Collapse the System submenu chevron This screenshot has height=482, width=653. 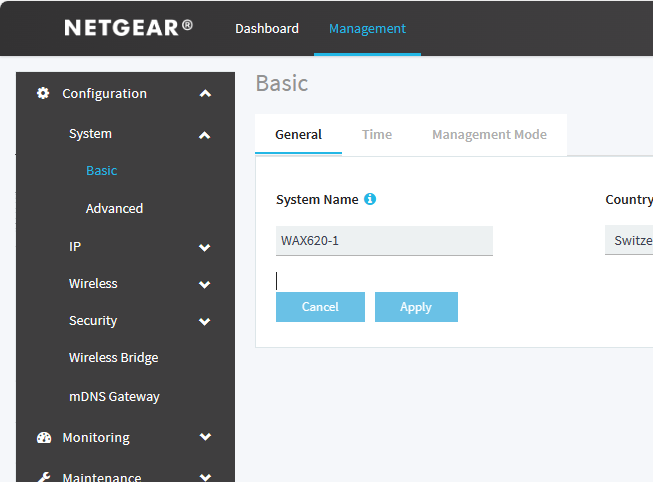(x=205, y=134)
